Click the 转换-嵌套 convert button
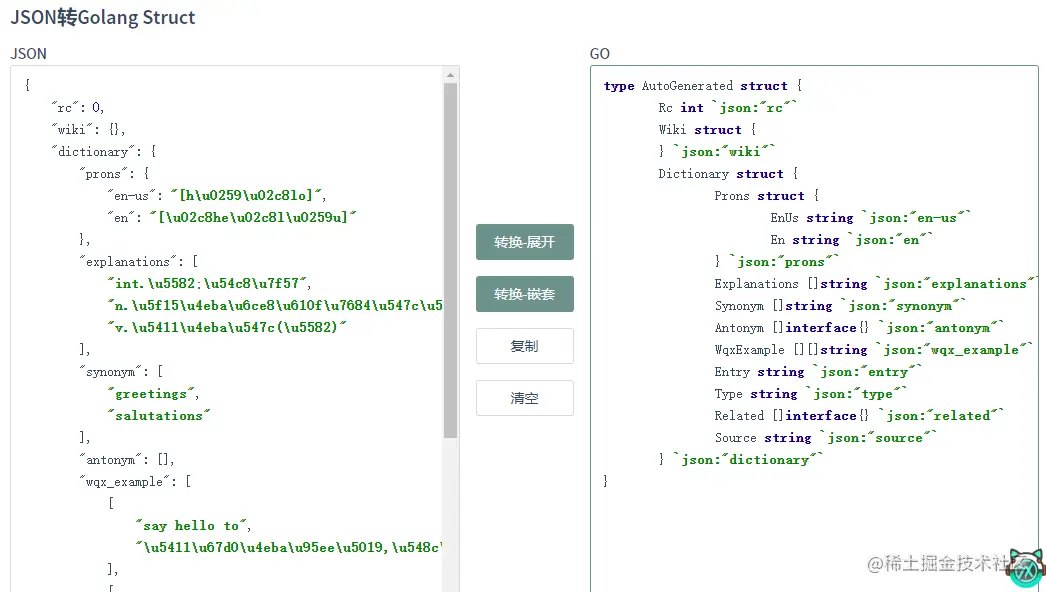The height and width of the screenshot is (592, 1046). (524, 294)
